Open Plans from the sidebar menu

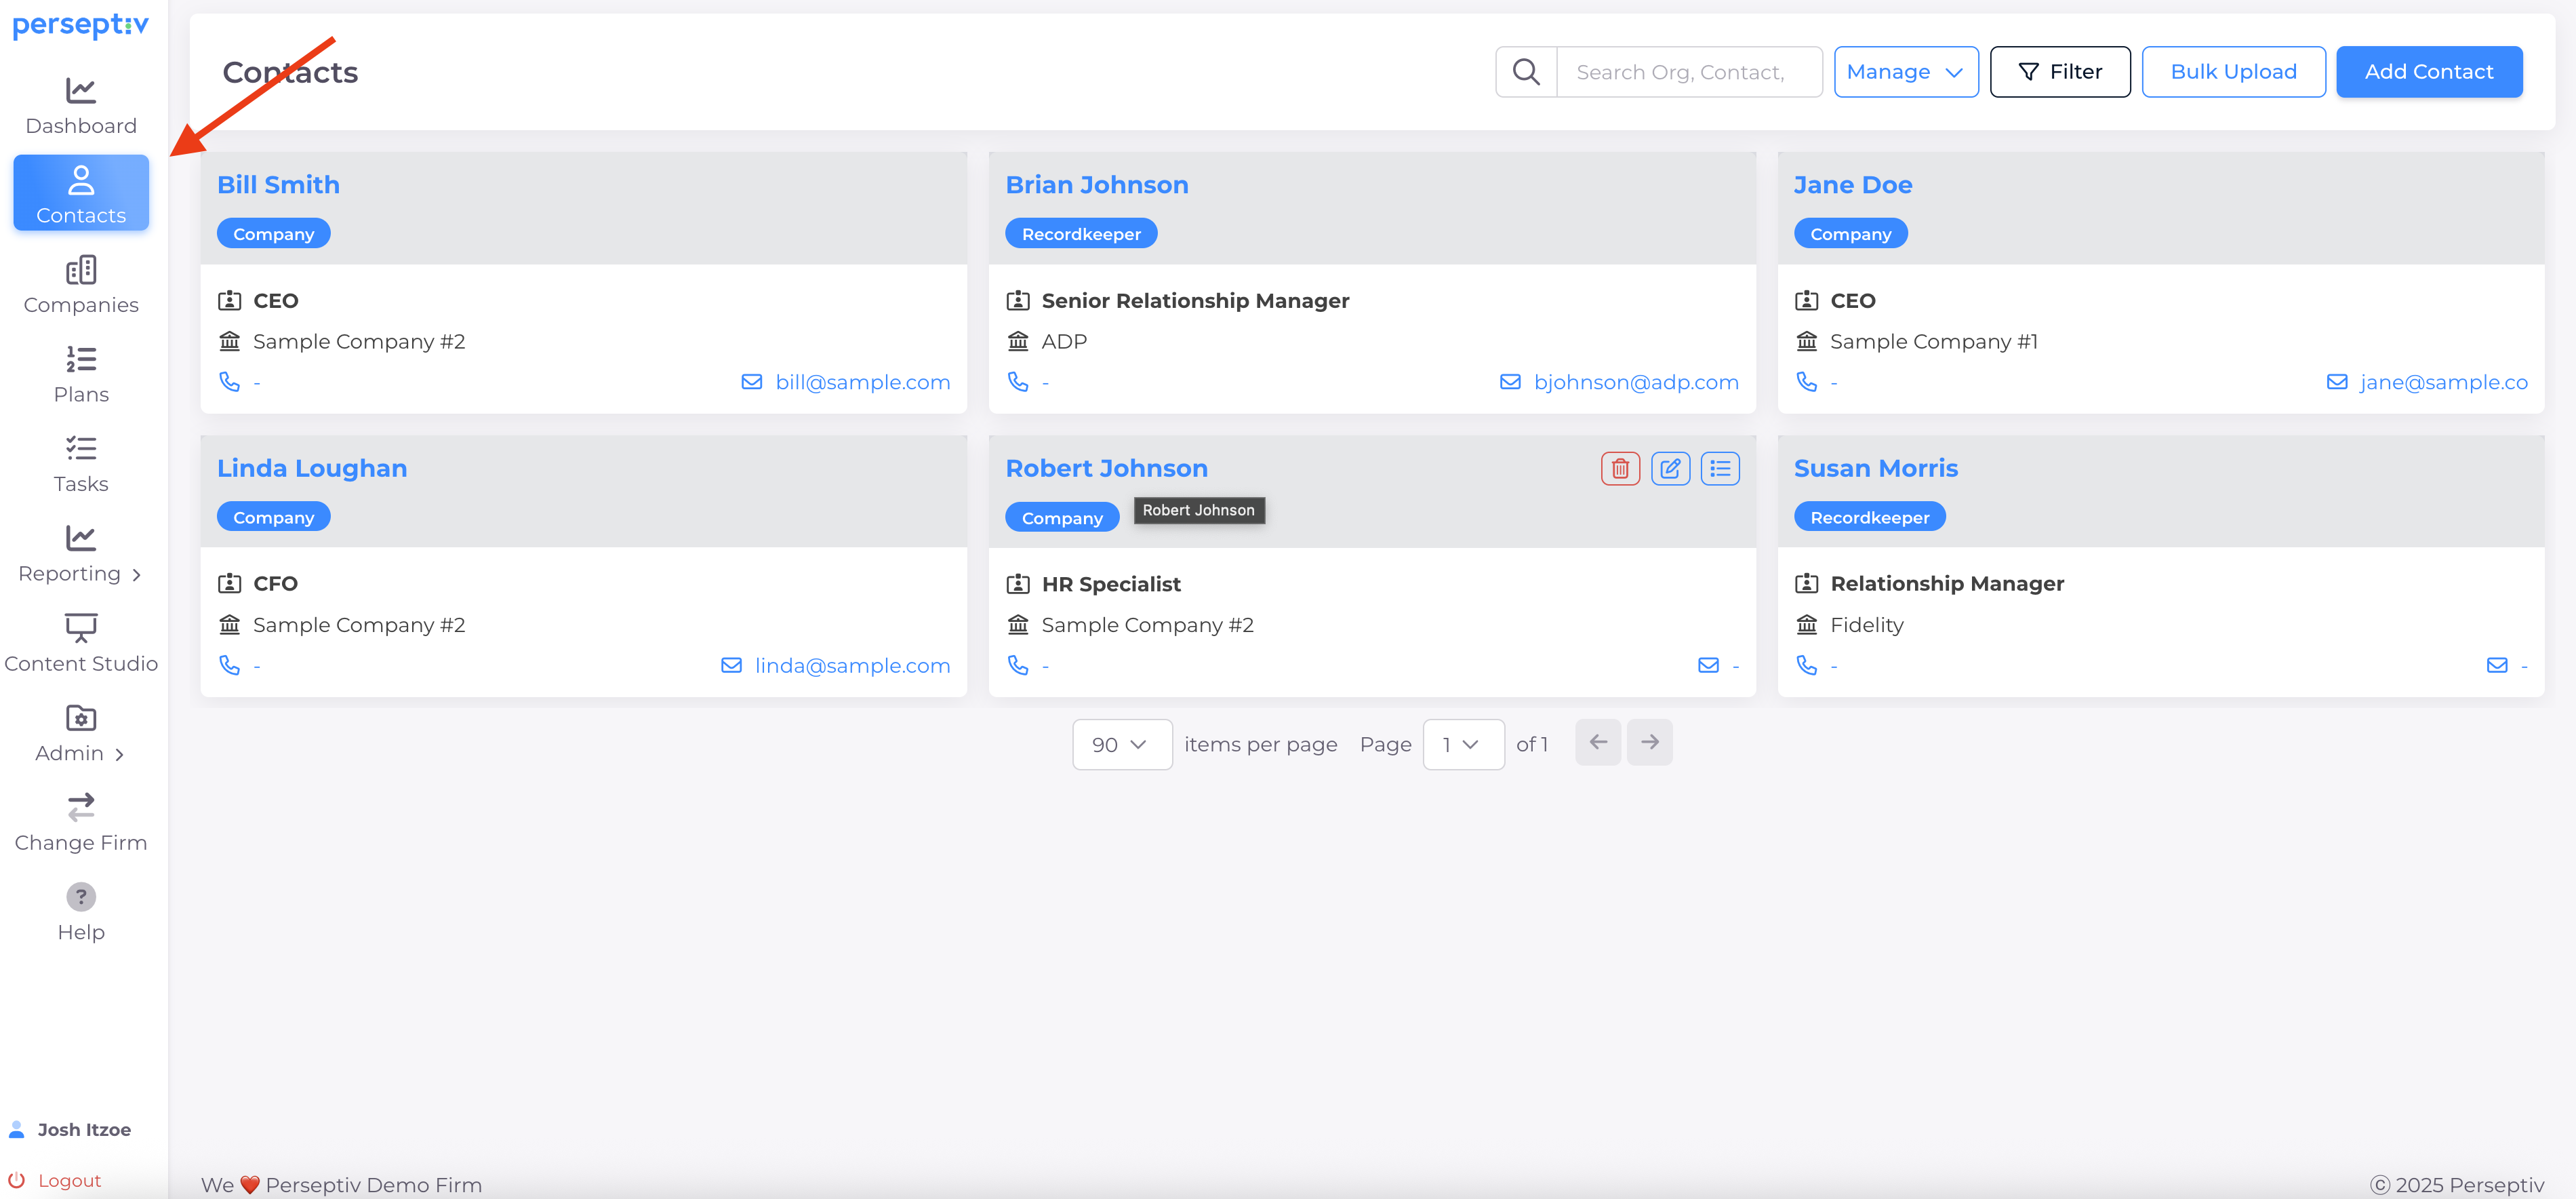click(x=81, y=375)
